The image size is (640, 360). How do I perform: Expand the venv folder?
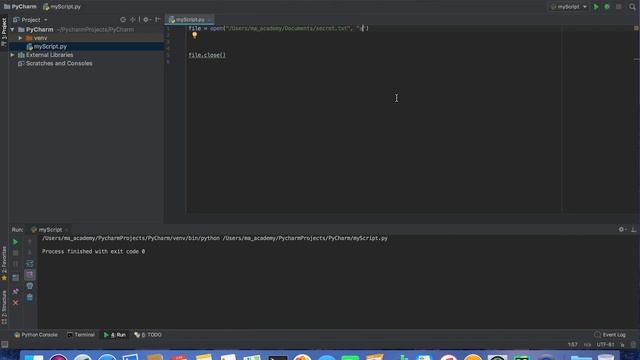[20, 38]
